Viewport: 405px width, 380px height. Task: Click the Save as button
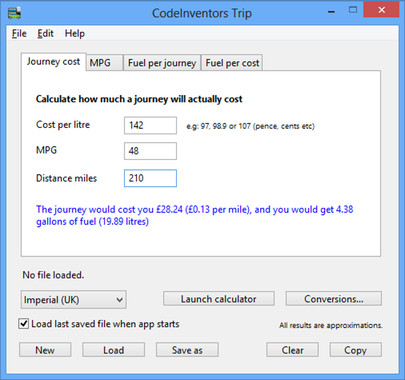187,350
